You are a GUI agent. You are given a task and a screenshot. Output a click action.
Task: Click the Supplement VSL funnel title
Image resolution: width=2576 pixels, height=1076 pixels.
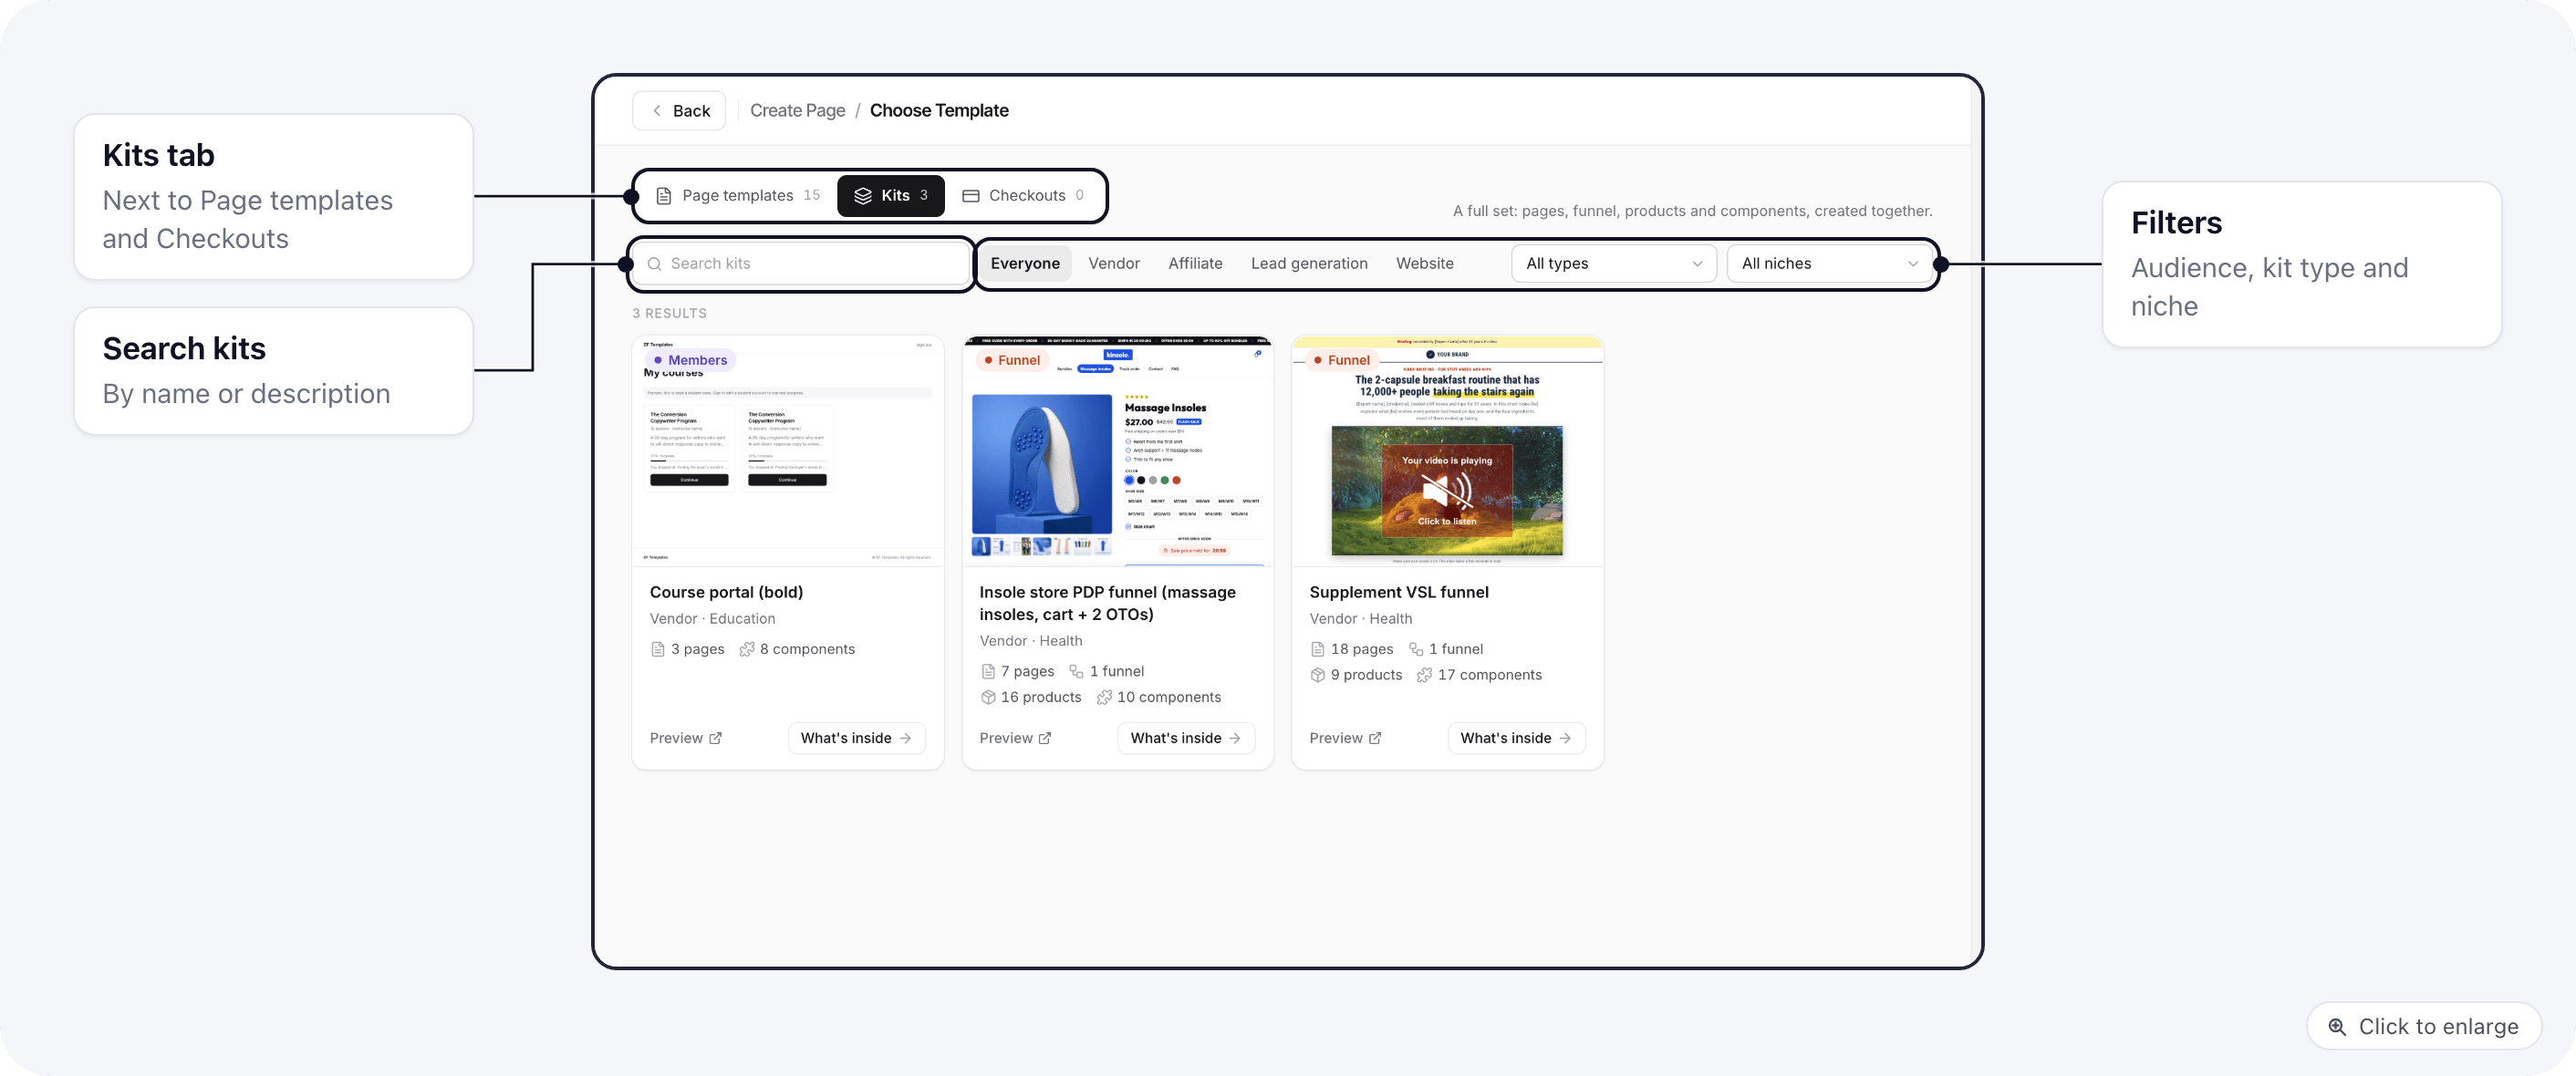click(1398, 593)
